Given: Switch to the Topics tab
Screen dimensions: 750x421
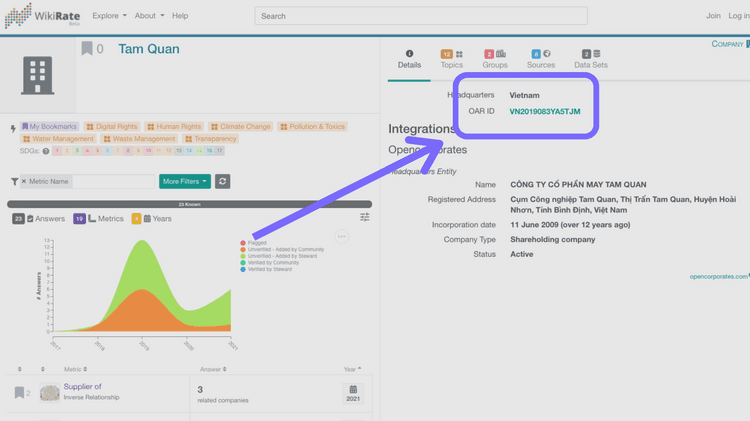Looking at the screenshot, I should [x=452, y=59].
